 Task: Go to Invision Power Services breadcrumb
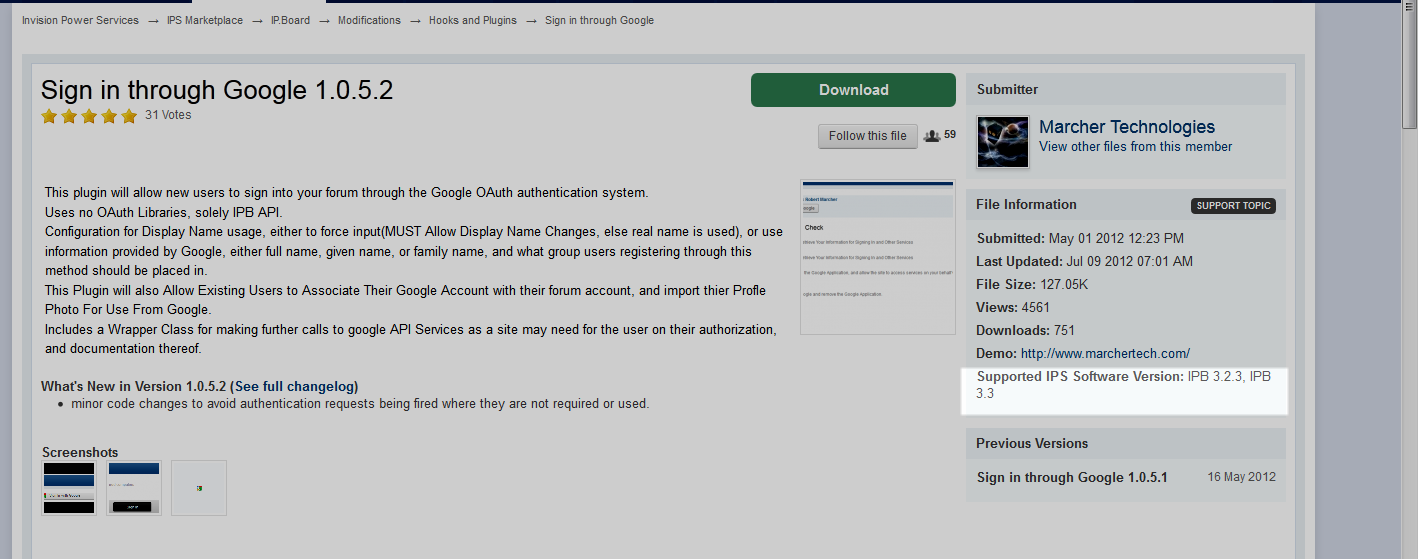coord(80,20)
